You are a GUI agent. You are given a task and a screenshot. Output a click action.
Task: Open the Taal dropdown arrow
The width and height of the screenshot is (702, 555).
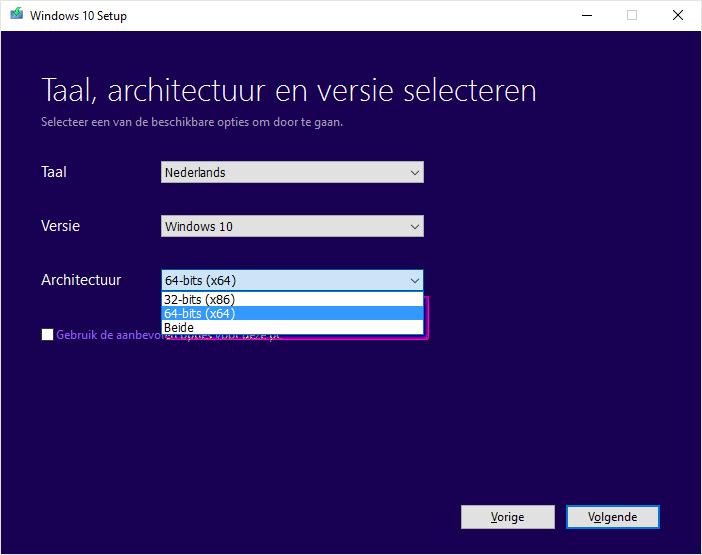415,172
